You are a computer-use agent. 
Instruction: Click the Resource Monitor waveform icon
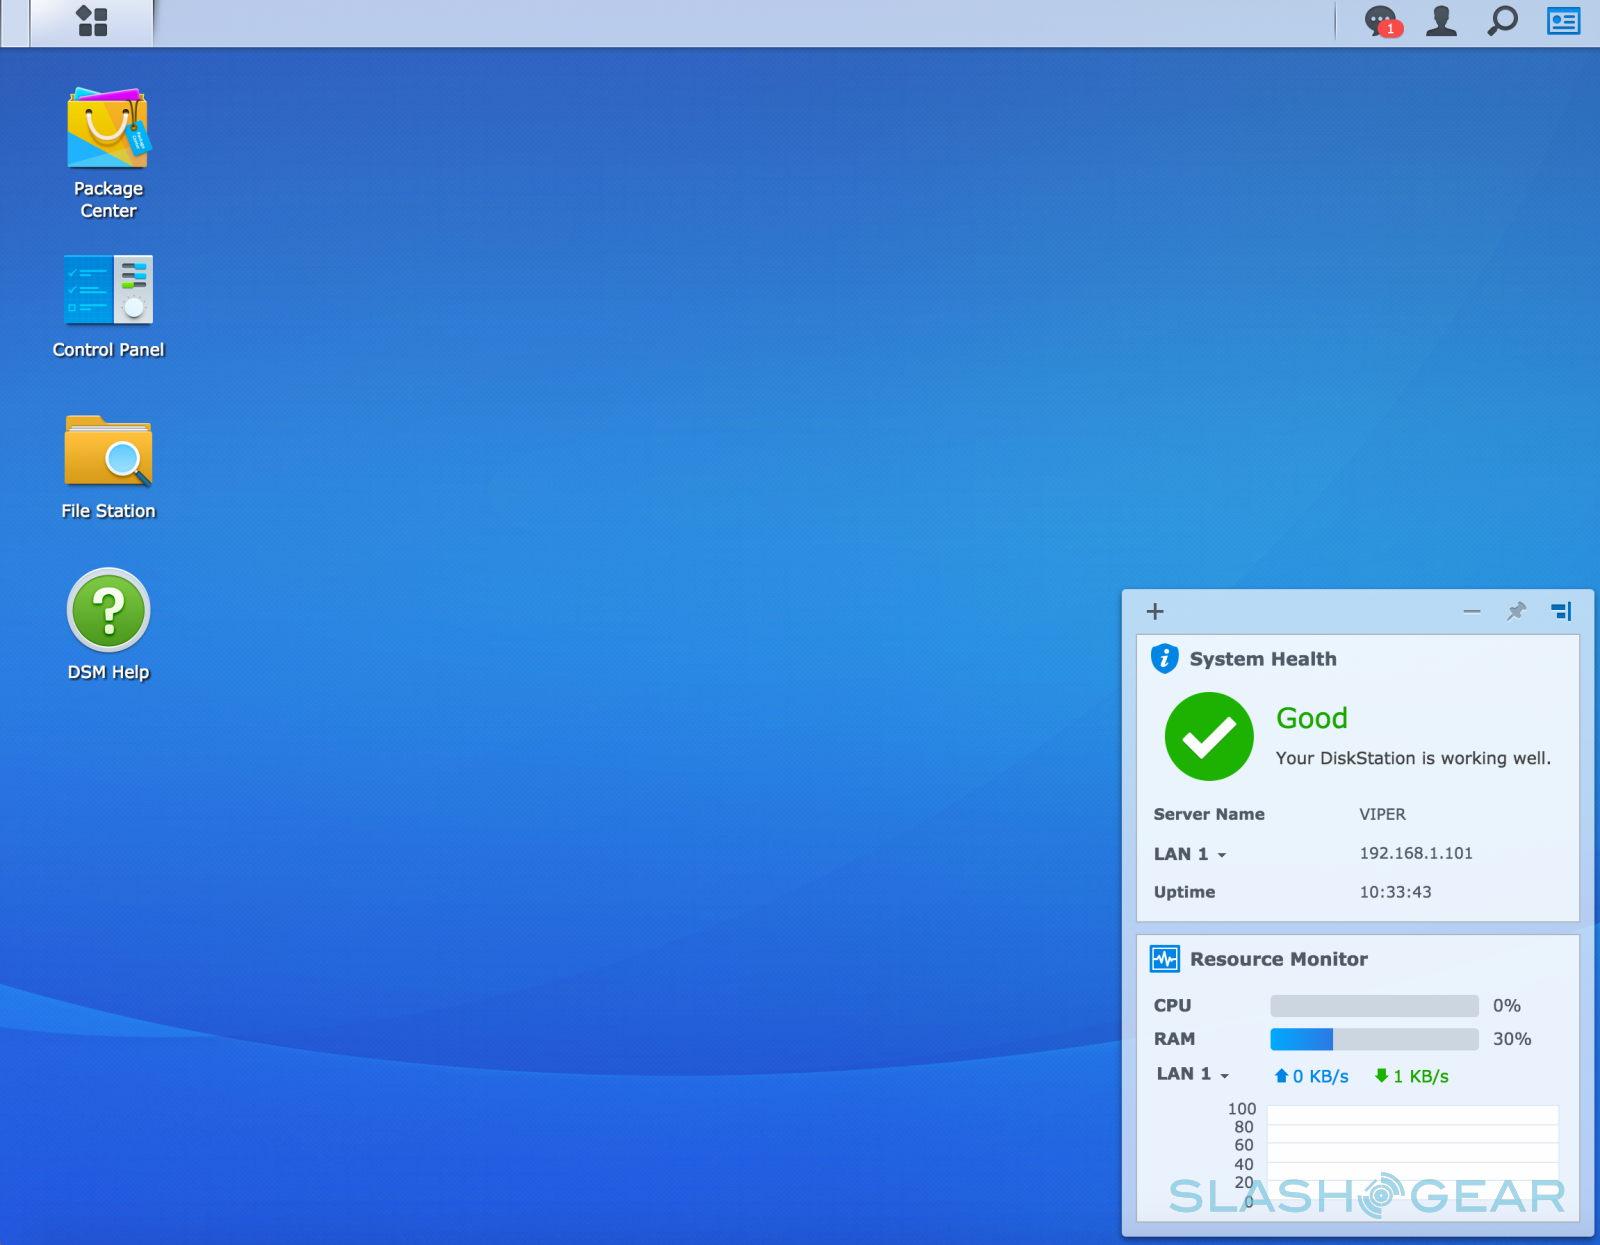[x=1165, y=959]
